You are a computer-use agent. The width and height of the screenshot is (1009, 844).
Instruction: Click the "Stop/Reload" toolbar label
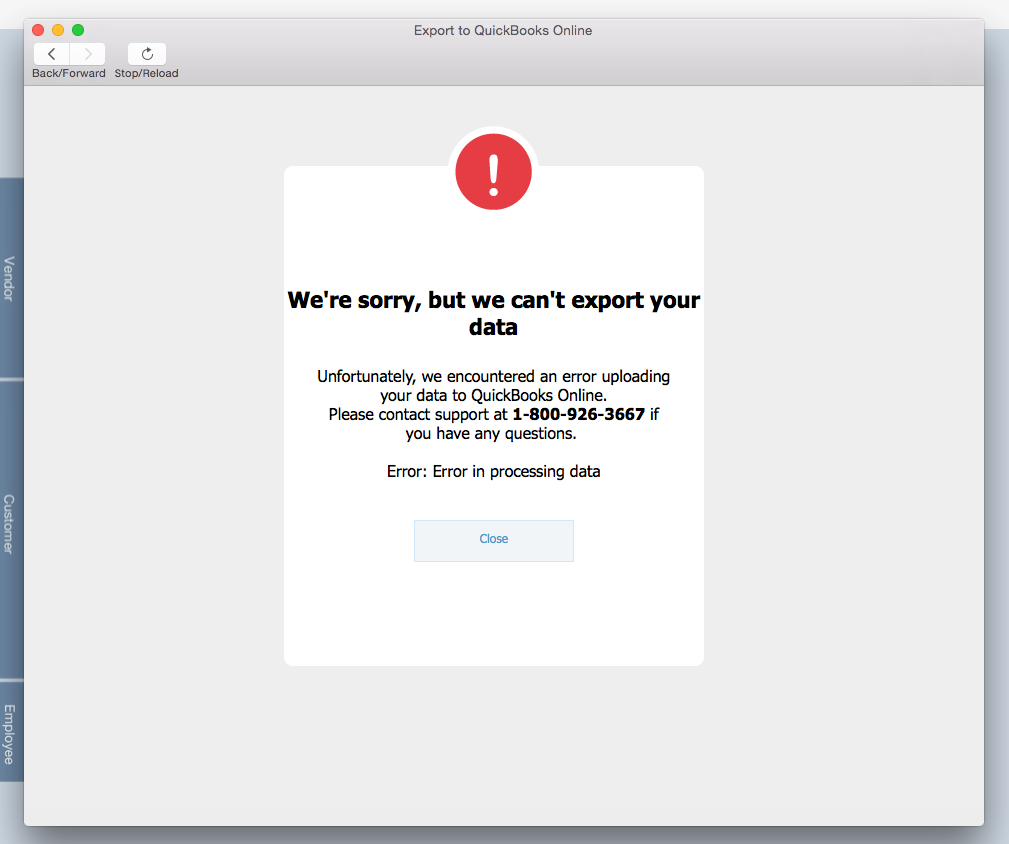click(x=147, y=73)
